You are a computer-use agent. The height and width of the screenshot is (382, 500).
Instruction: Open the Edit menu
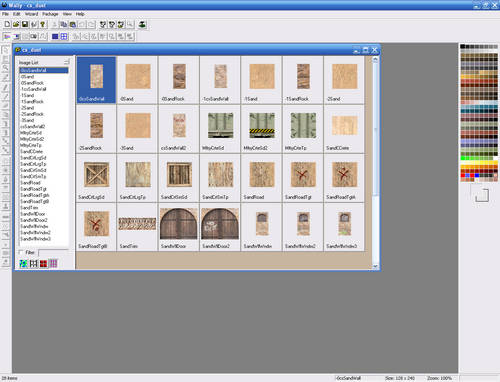tap(17, 14)
